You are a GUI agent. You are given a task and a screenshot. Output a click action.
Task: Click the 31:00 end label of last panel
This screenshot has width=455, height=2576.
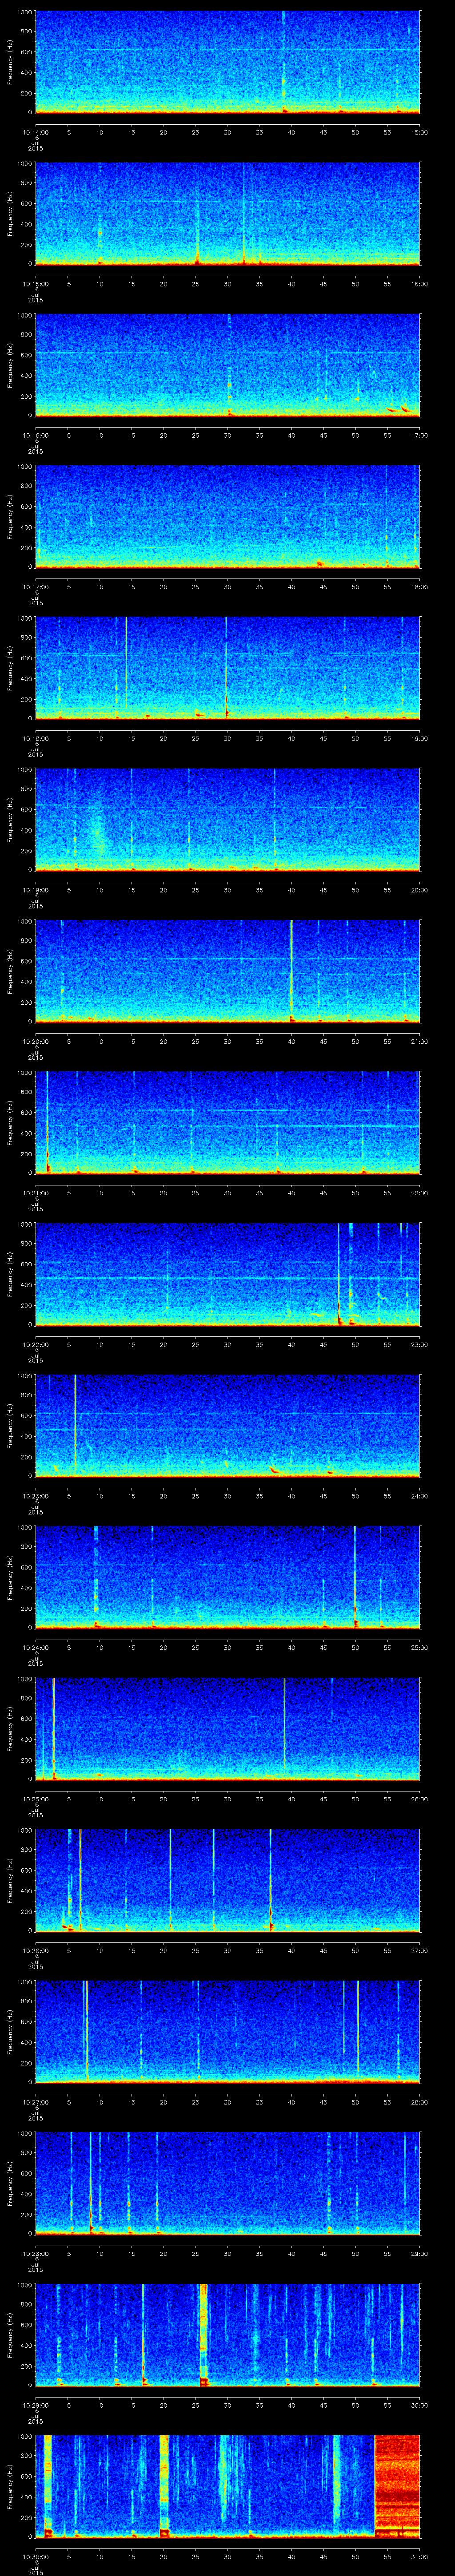pos(420,2556)
